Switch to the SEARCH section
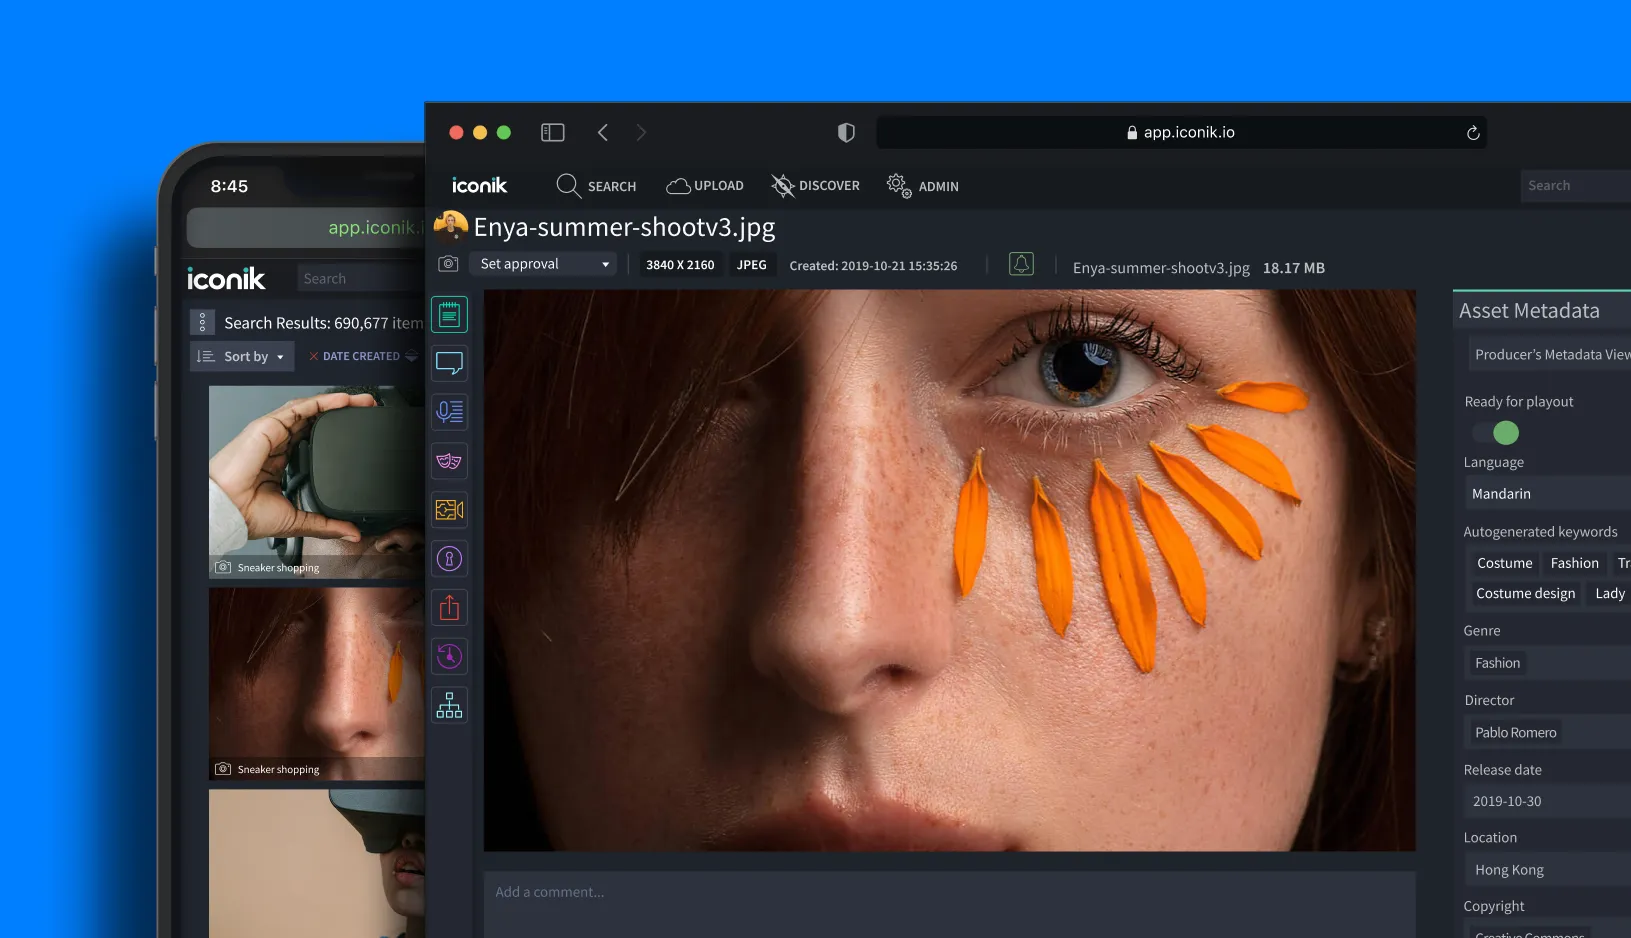The image size is (1631, 938). (597, 185)
